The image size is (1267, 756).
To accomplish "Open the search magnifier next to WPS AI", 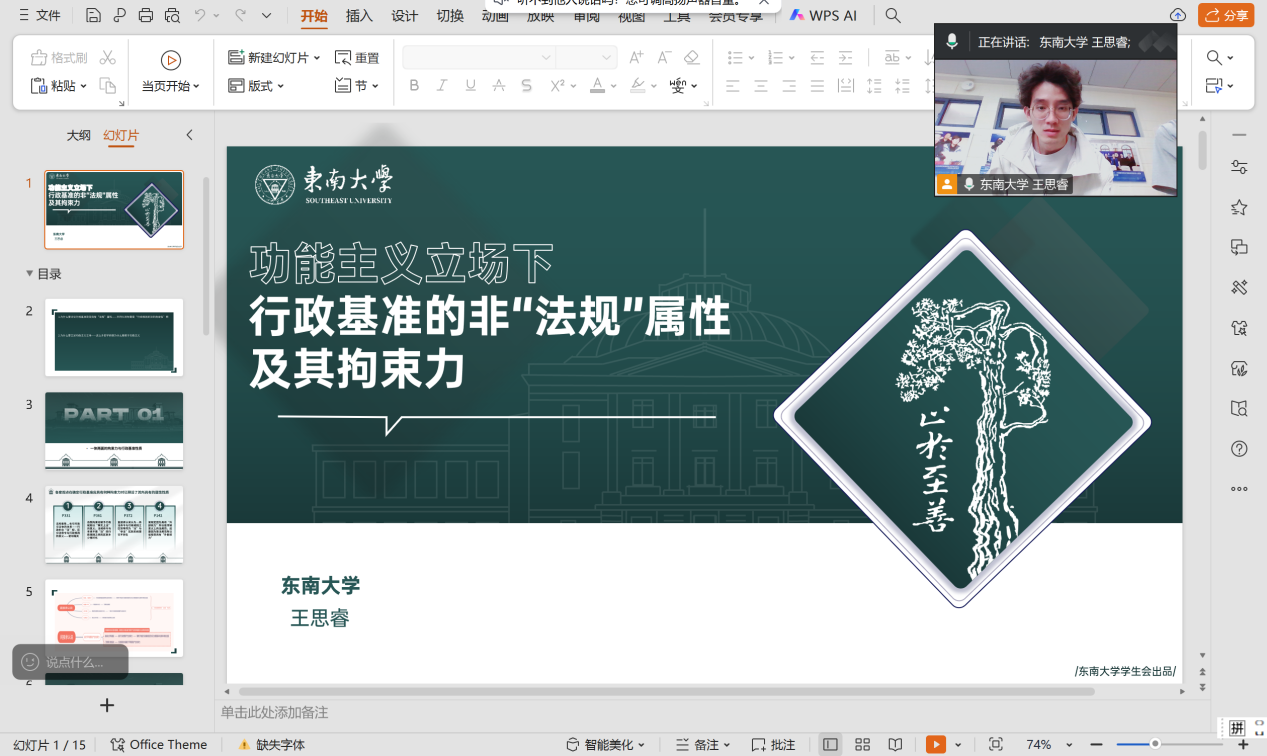I will (893, 15).
